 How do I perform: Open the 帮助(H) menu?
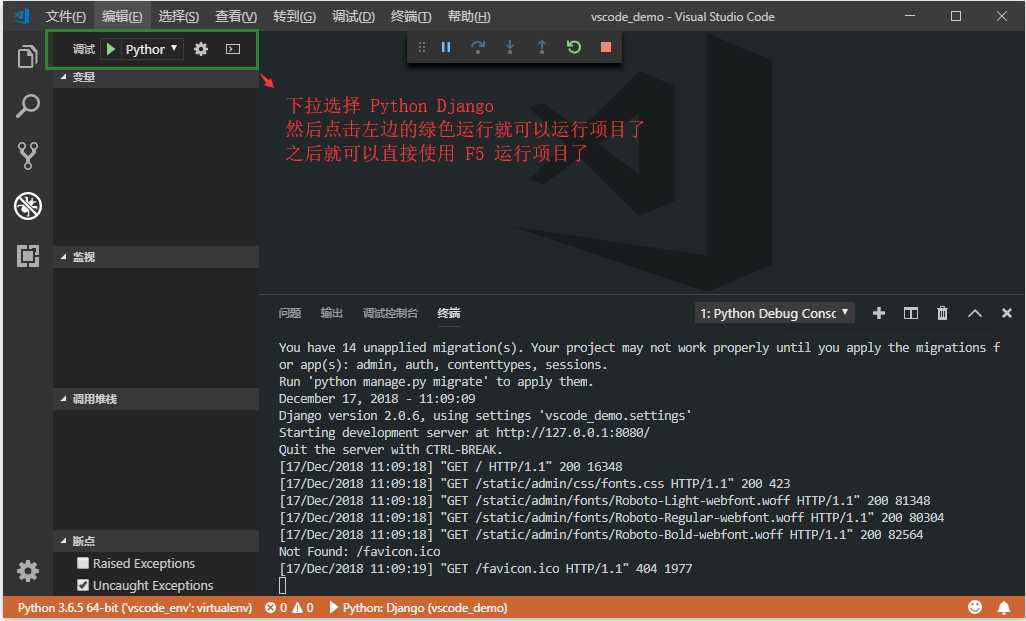click(x=469, y=16)
